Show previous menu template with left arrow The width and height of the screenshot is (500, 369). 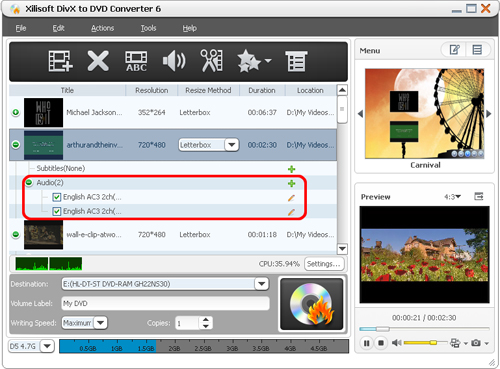pyautogui.click(x=360, y=114)
